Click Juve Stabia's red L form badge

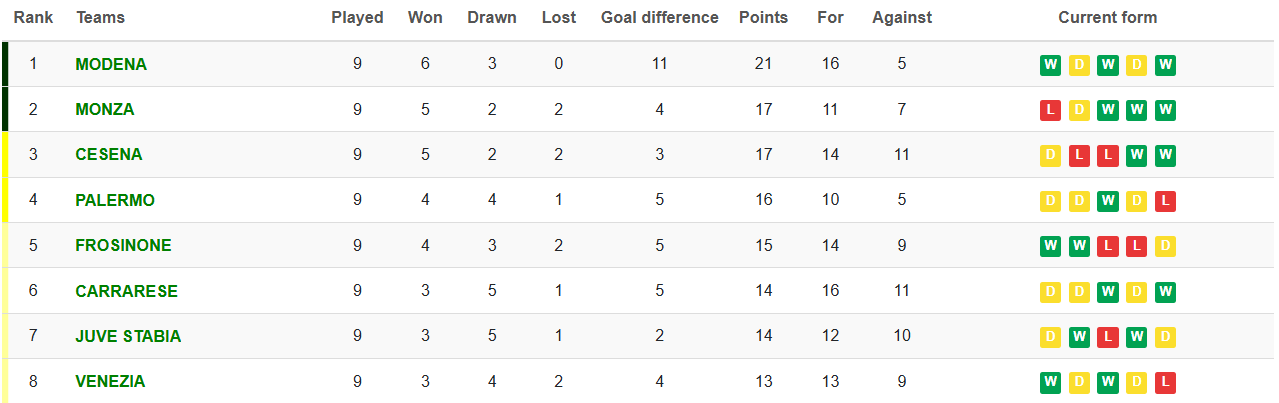1107,337
